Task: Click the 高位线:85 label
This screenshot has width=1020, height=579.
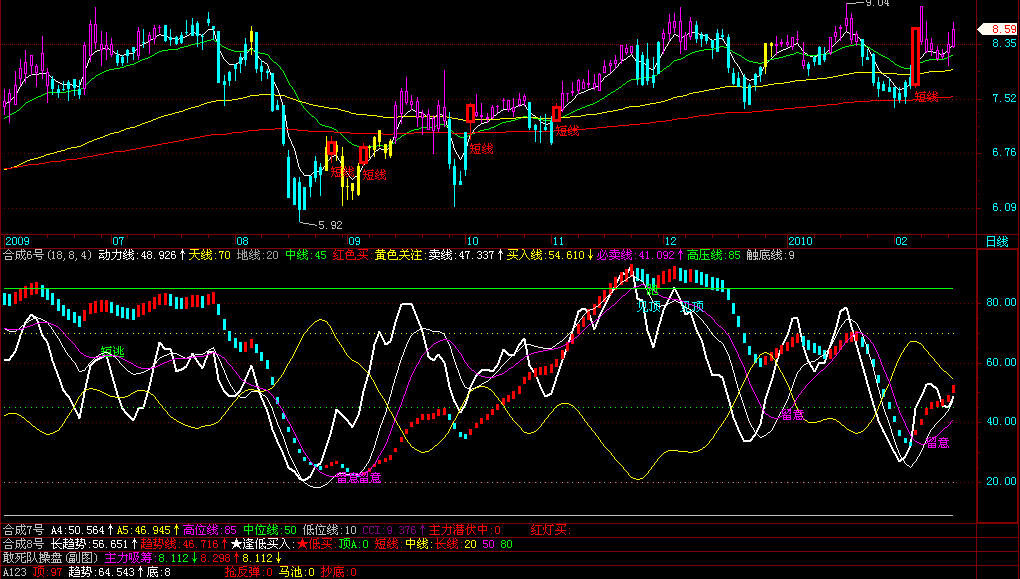Action: [x=209, y=530]
